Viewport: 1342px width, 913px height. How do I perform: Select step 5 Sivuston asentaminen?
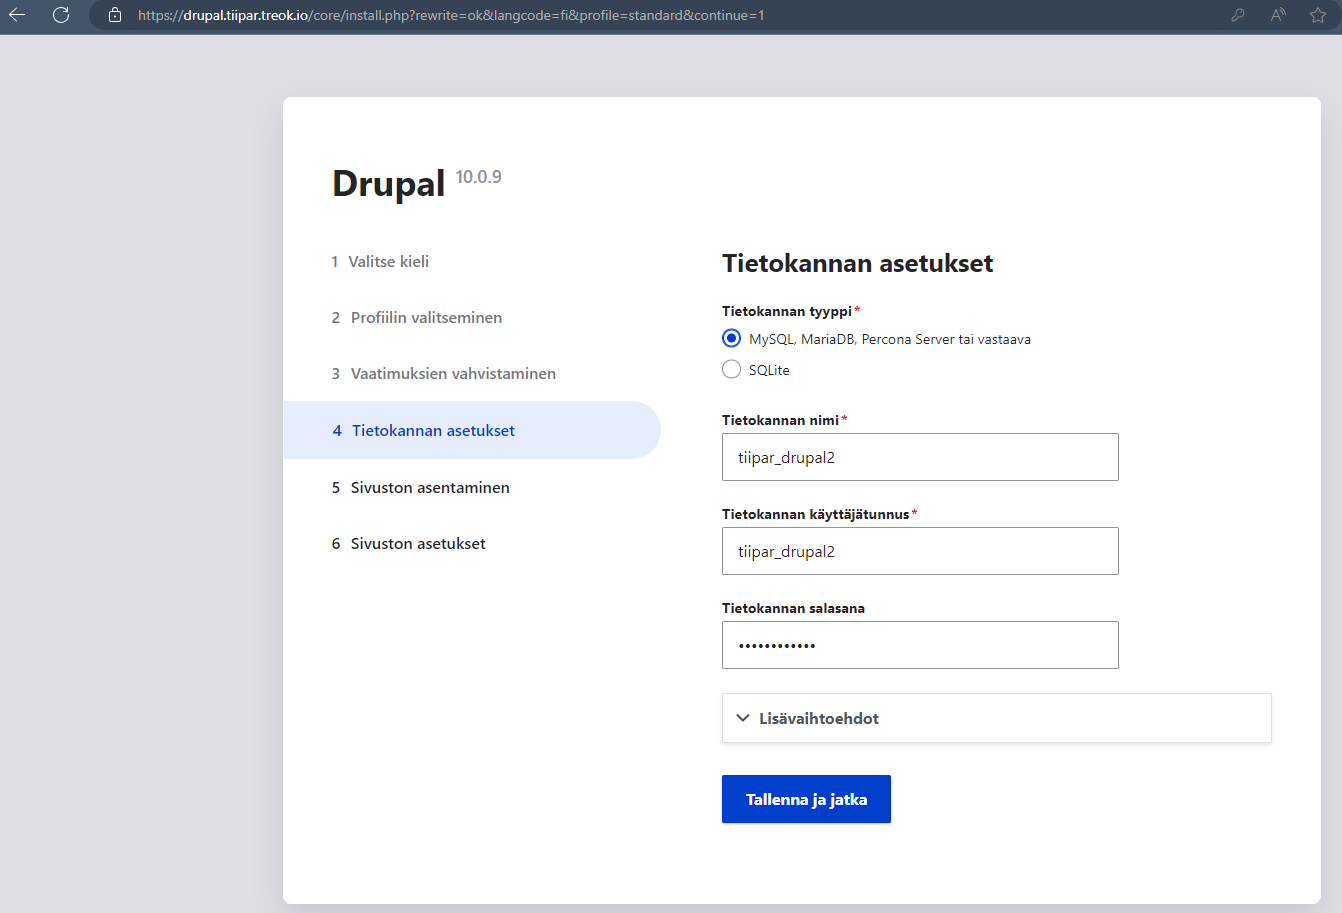tap(421, 487)
